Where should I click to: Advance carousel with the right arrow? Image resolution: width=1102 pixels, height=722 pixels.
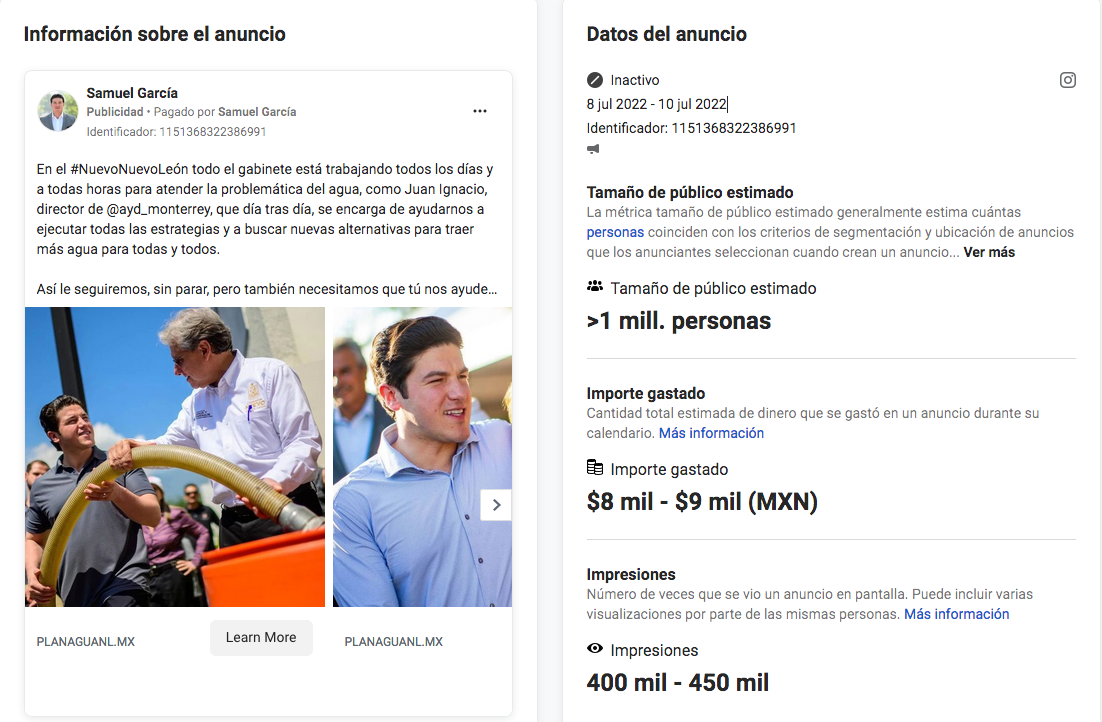tap(496, 505)
